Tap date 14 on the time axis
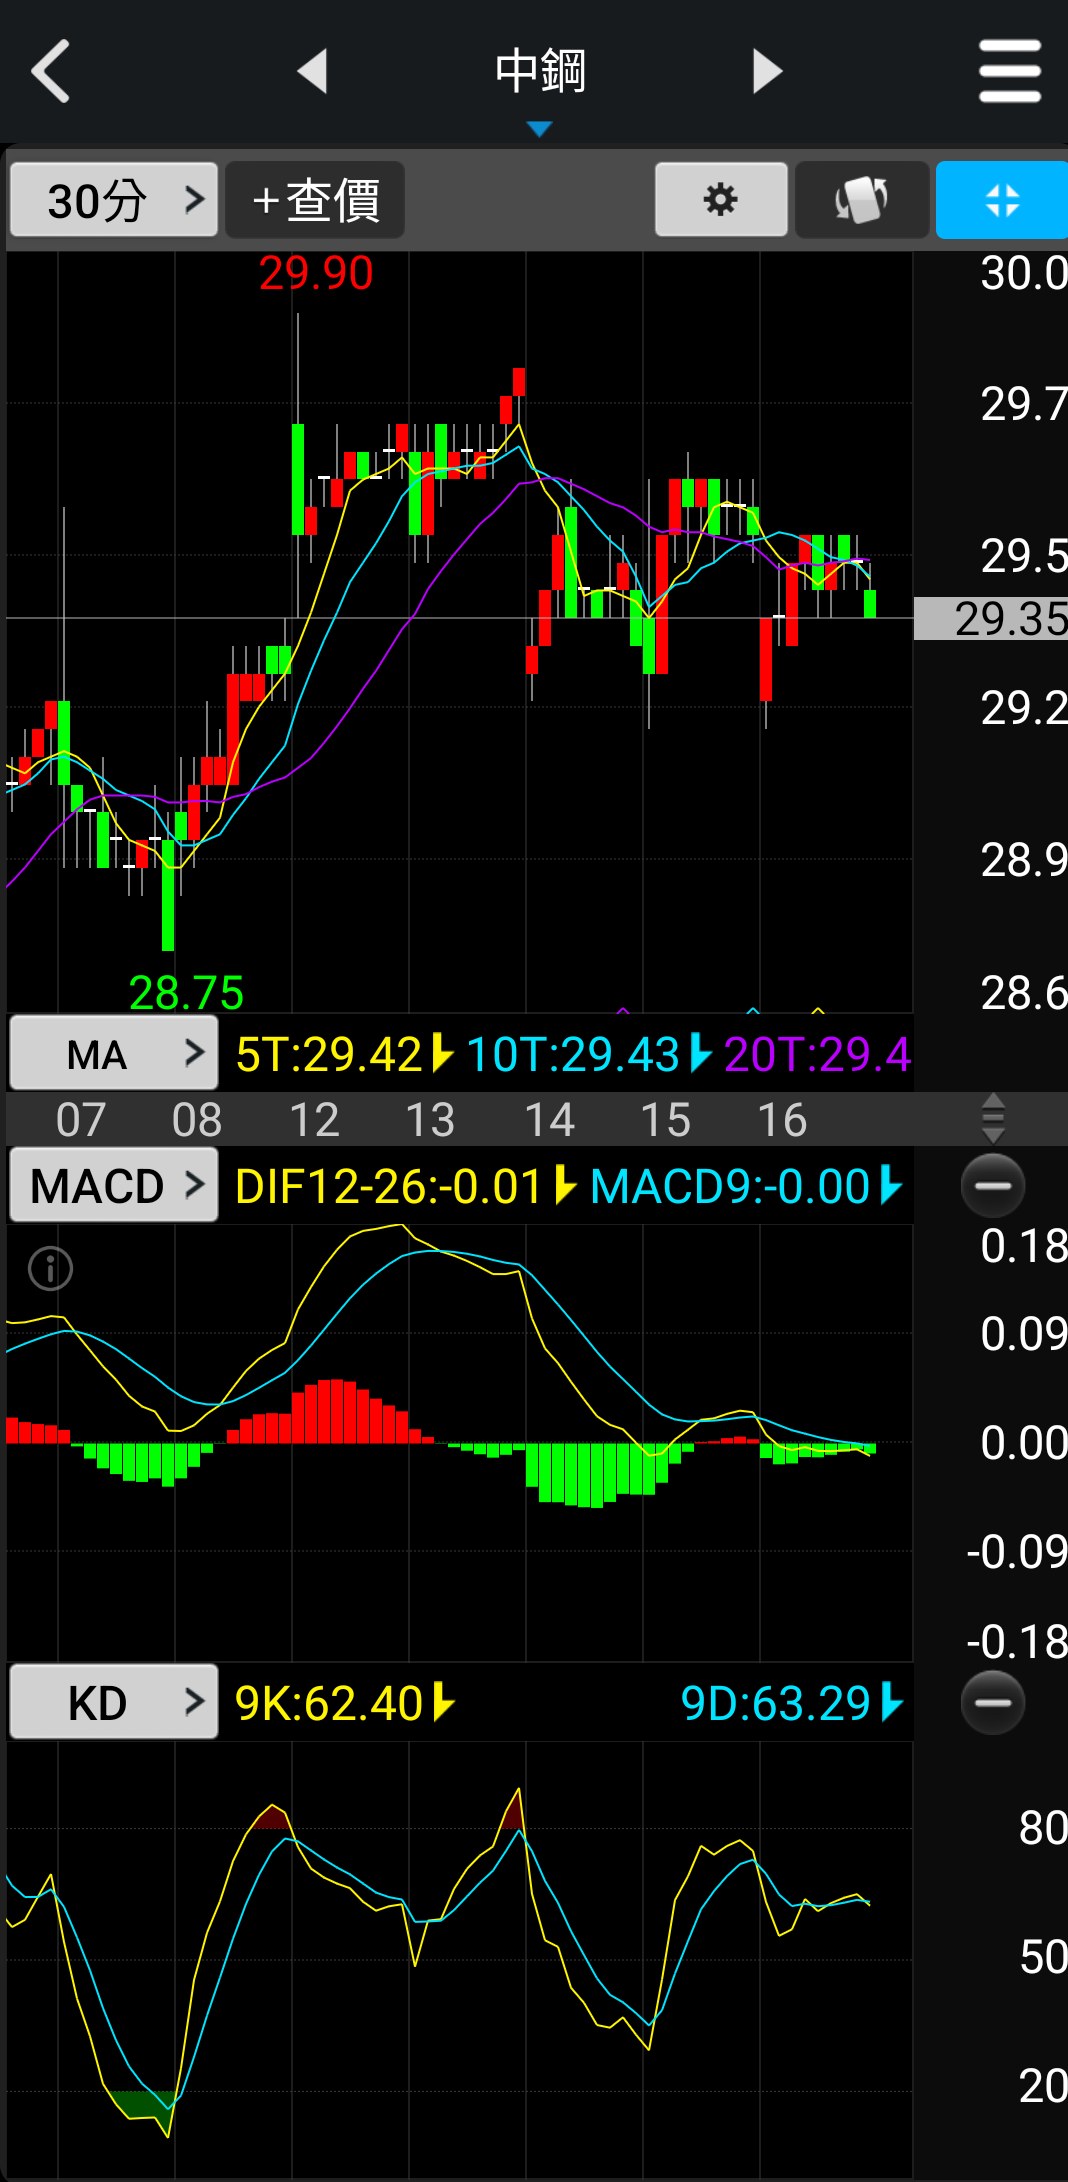Image resolution: width=1068 pixels, height=2182 pixels. (549, 1119)
